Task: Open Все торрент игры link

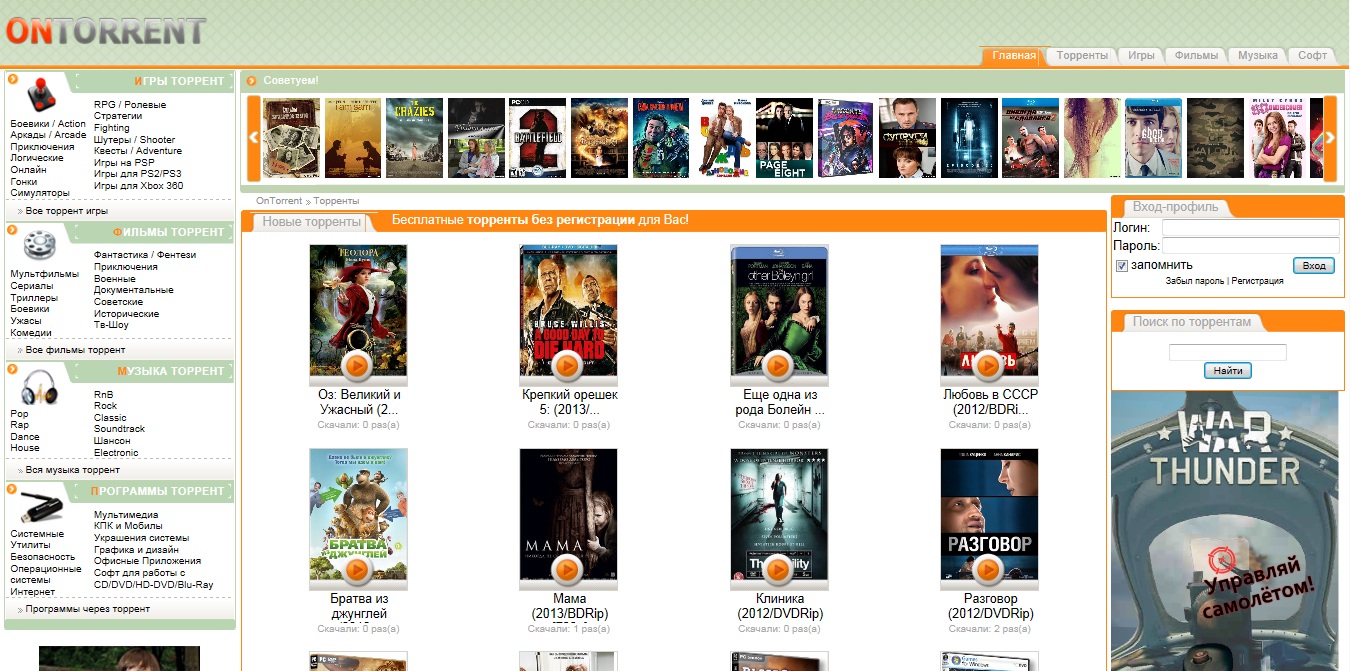Action: click(x=67, y=211)
